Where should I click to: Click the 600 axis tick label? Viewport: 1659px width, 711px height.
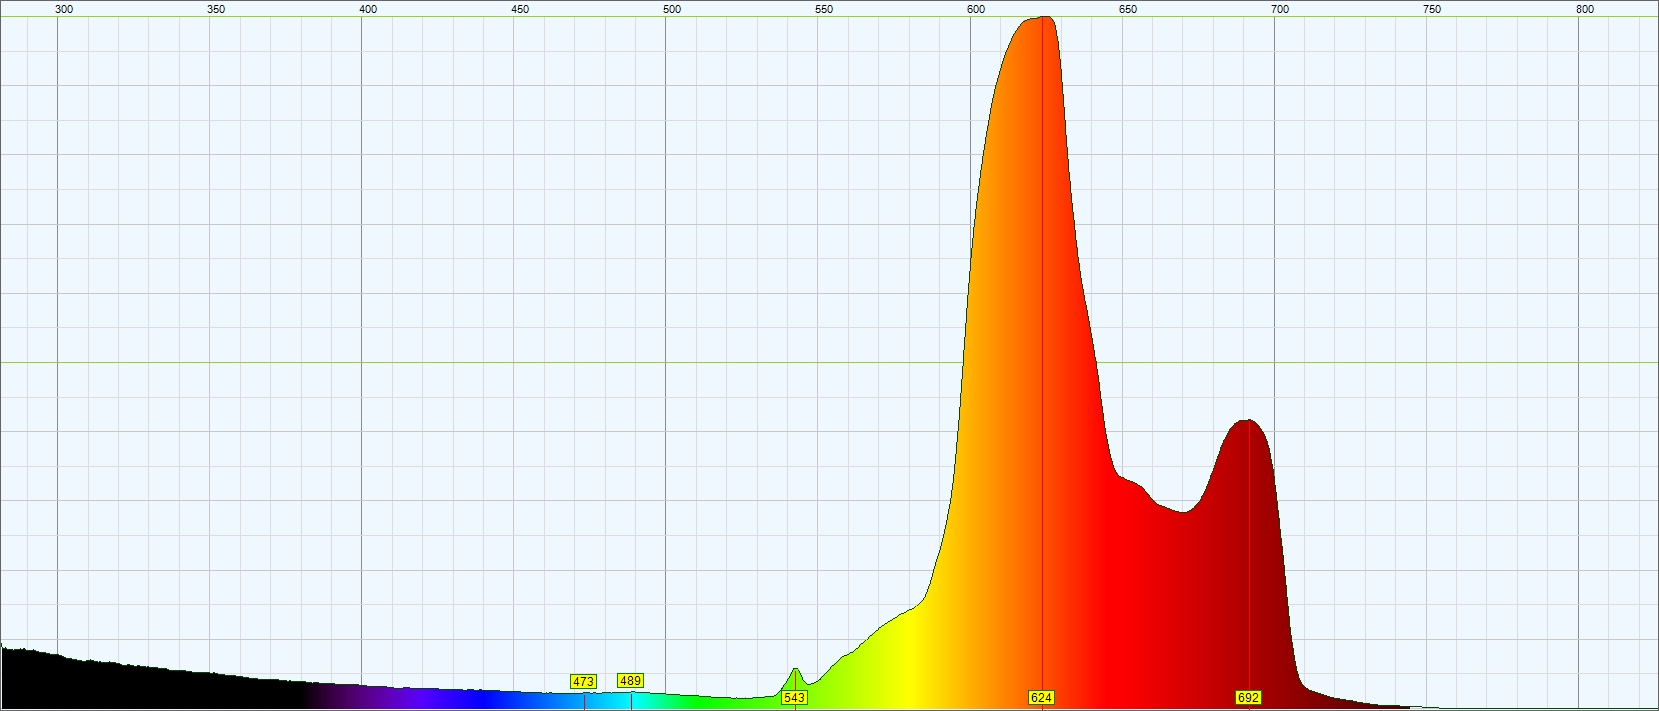(x=976, y=9)
